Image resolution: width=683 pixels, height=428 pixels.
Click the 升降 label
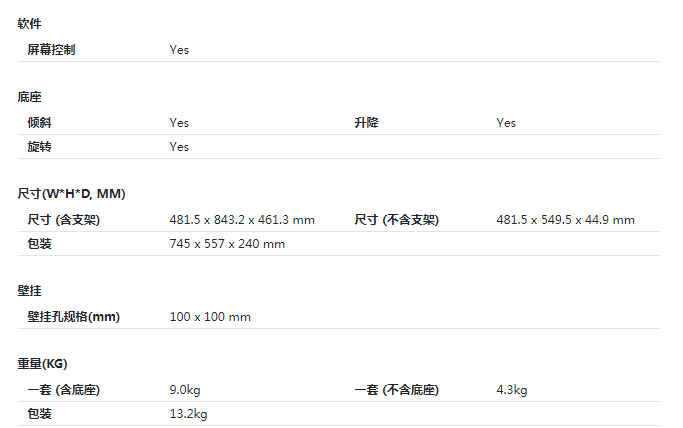pyautogui.click(x=366, y=122)
